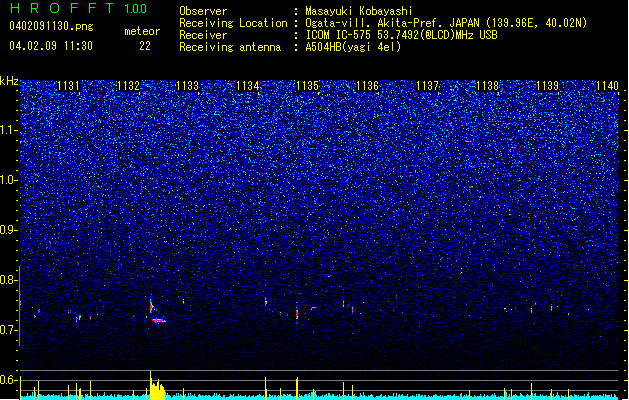
Task: Click the 1137 time marker
Action: click(x=428, y=86)
